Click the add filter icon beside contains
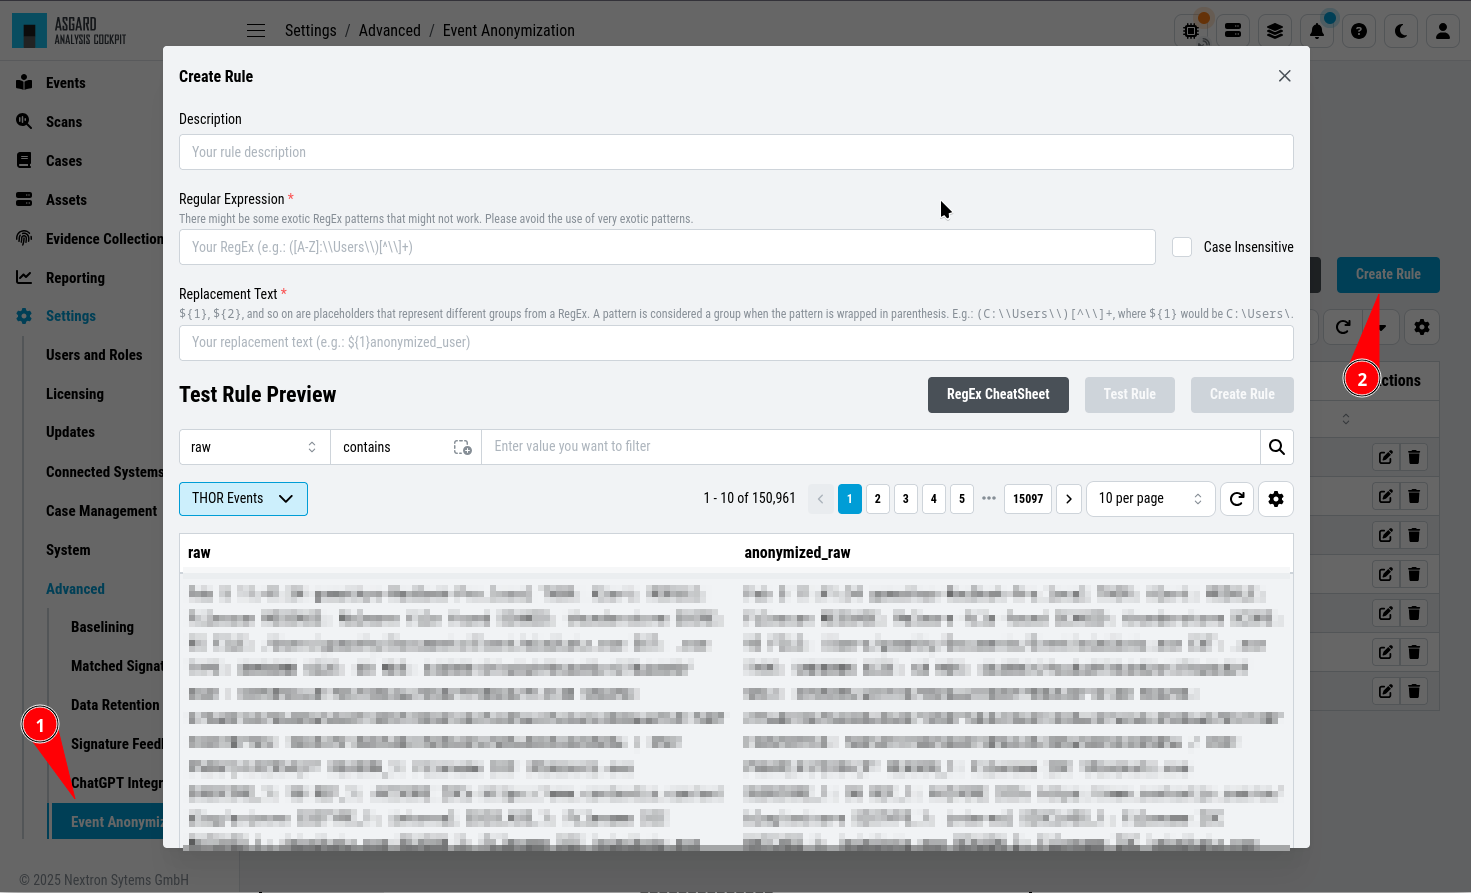This screenshot has height=893, width=1471. [x=462, y=448]
